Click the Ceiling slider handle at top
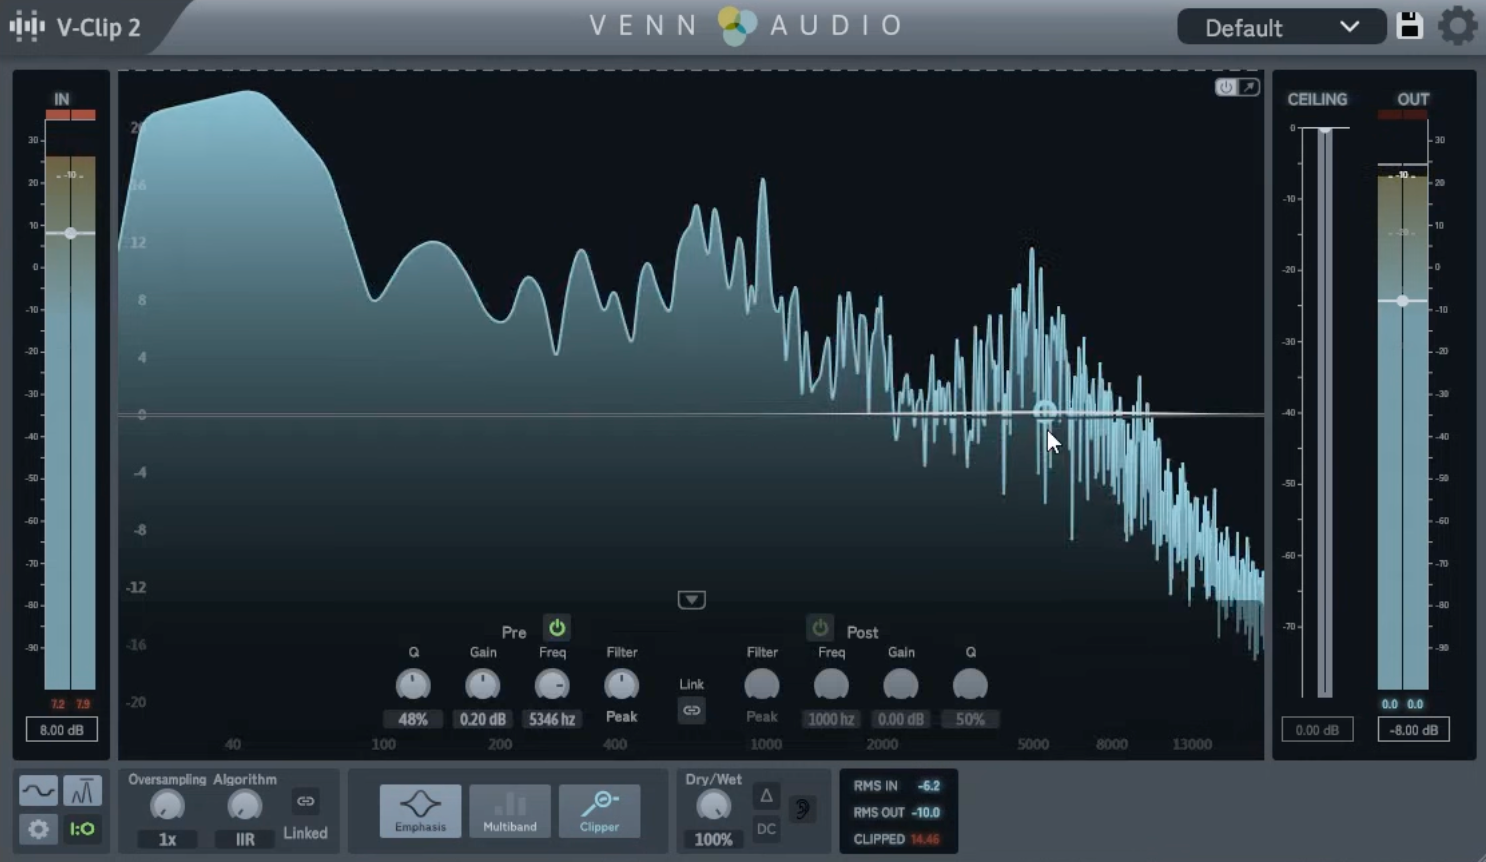 click(x=1325, y=129)
